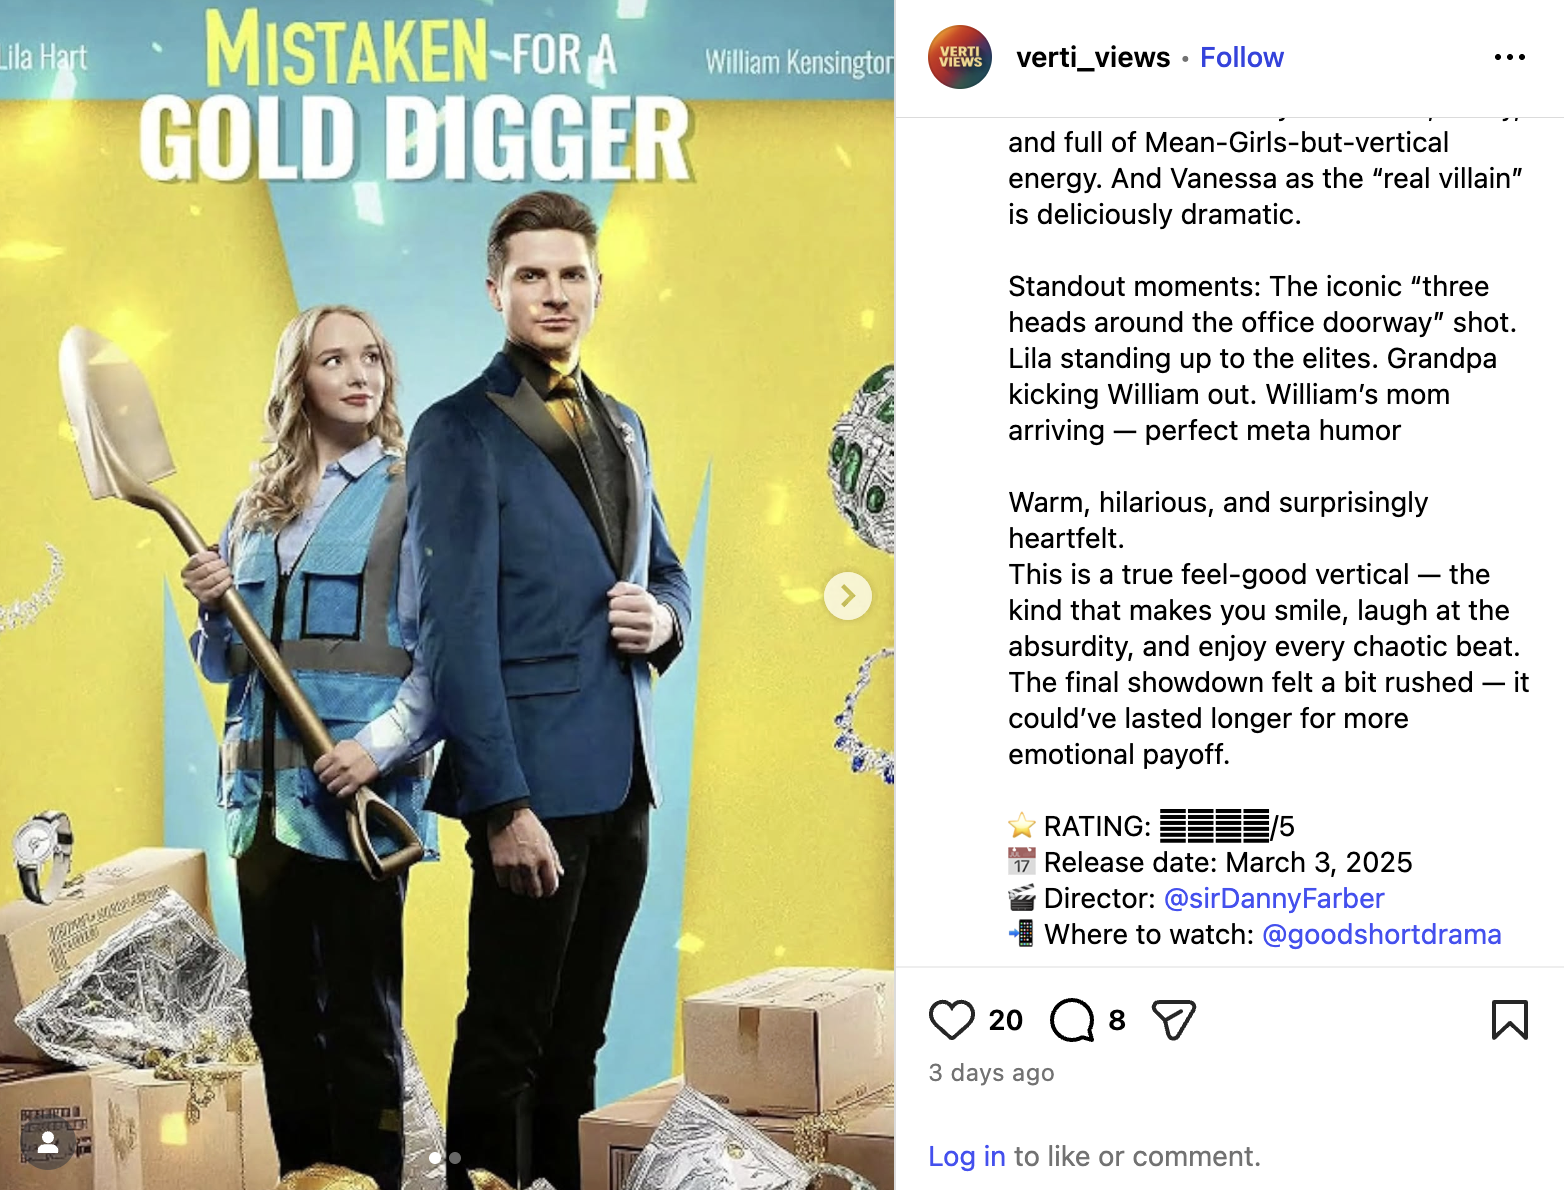Open the verti_views username link
The image size is (1564, 1190).
(1092, 58)
